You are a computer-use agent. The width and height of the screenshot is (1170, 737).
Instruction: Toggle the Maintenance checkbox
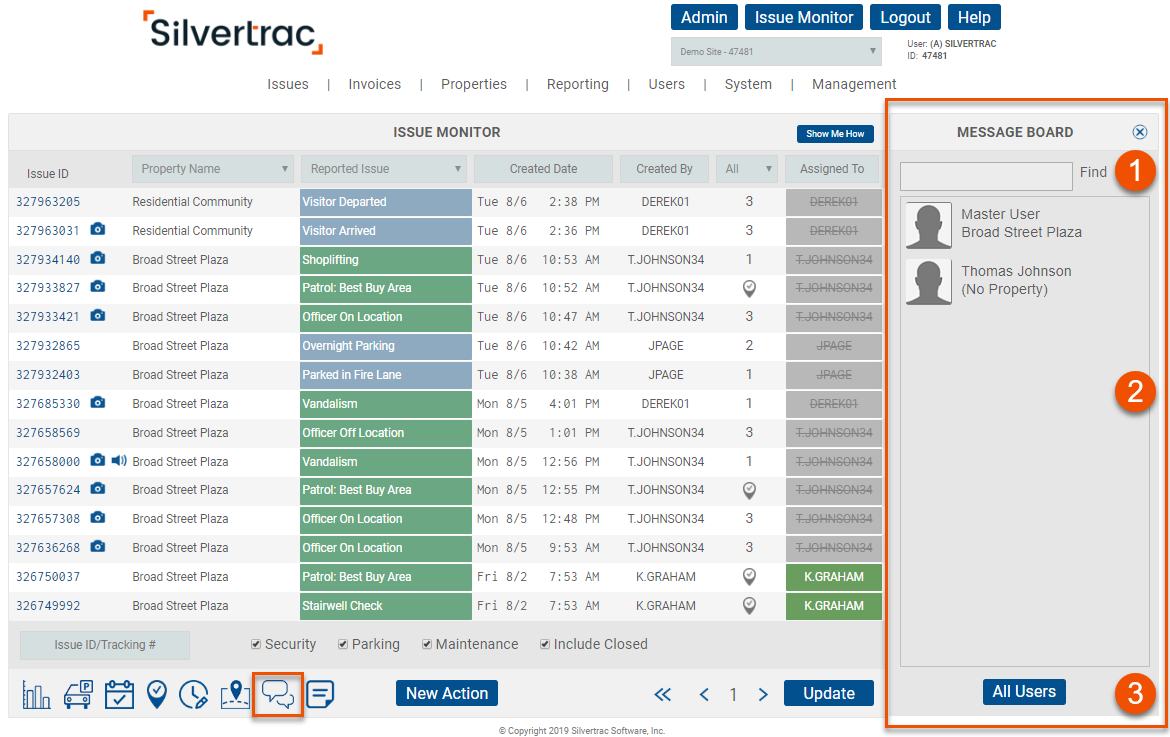coord(427,644)
